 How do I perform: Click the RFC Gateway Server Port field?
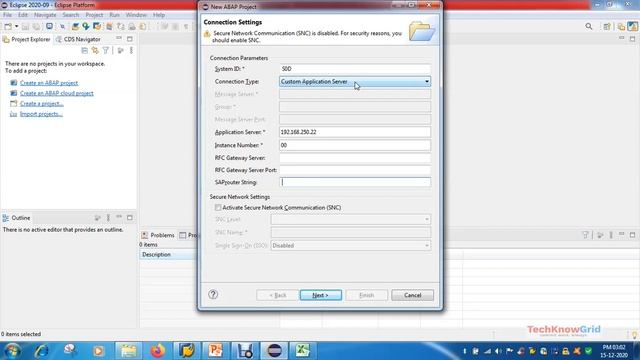[355, 170]
